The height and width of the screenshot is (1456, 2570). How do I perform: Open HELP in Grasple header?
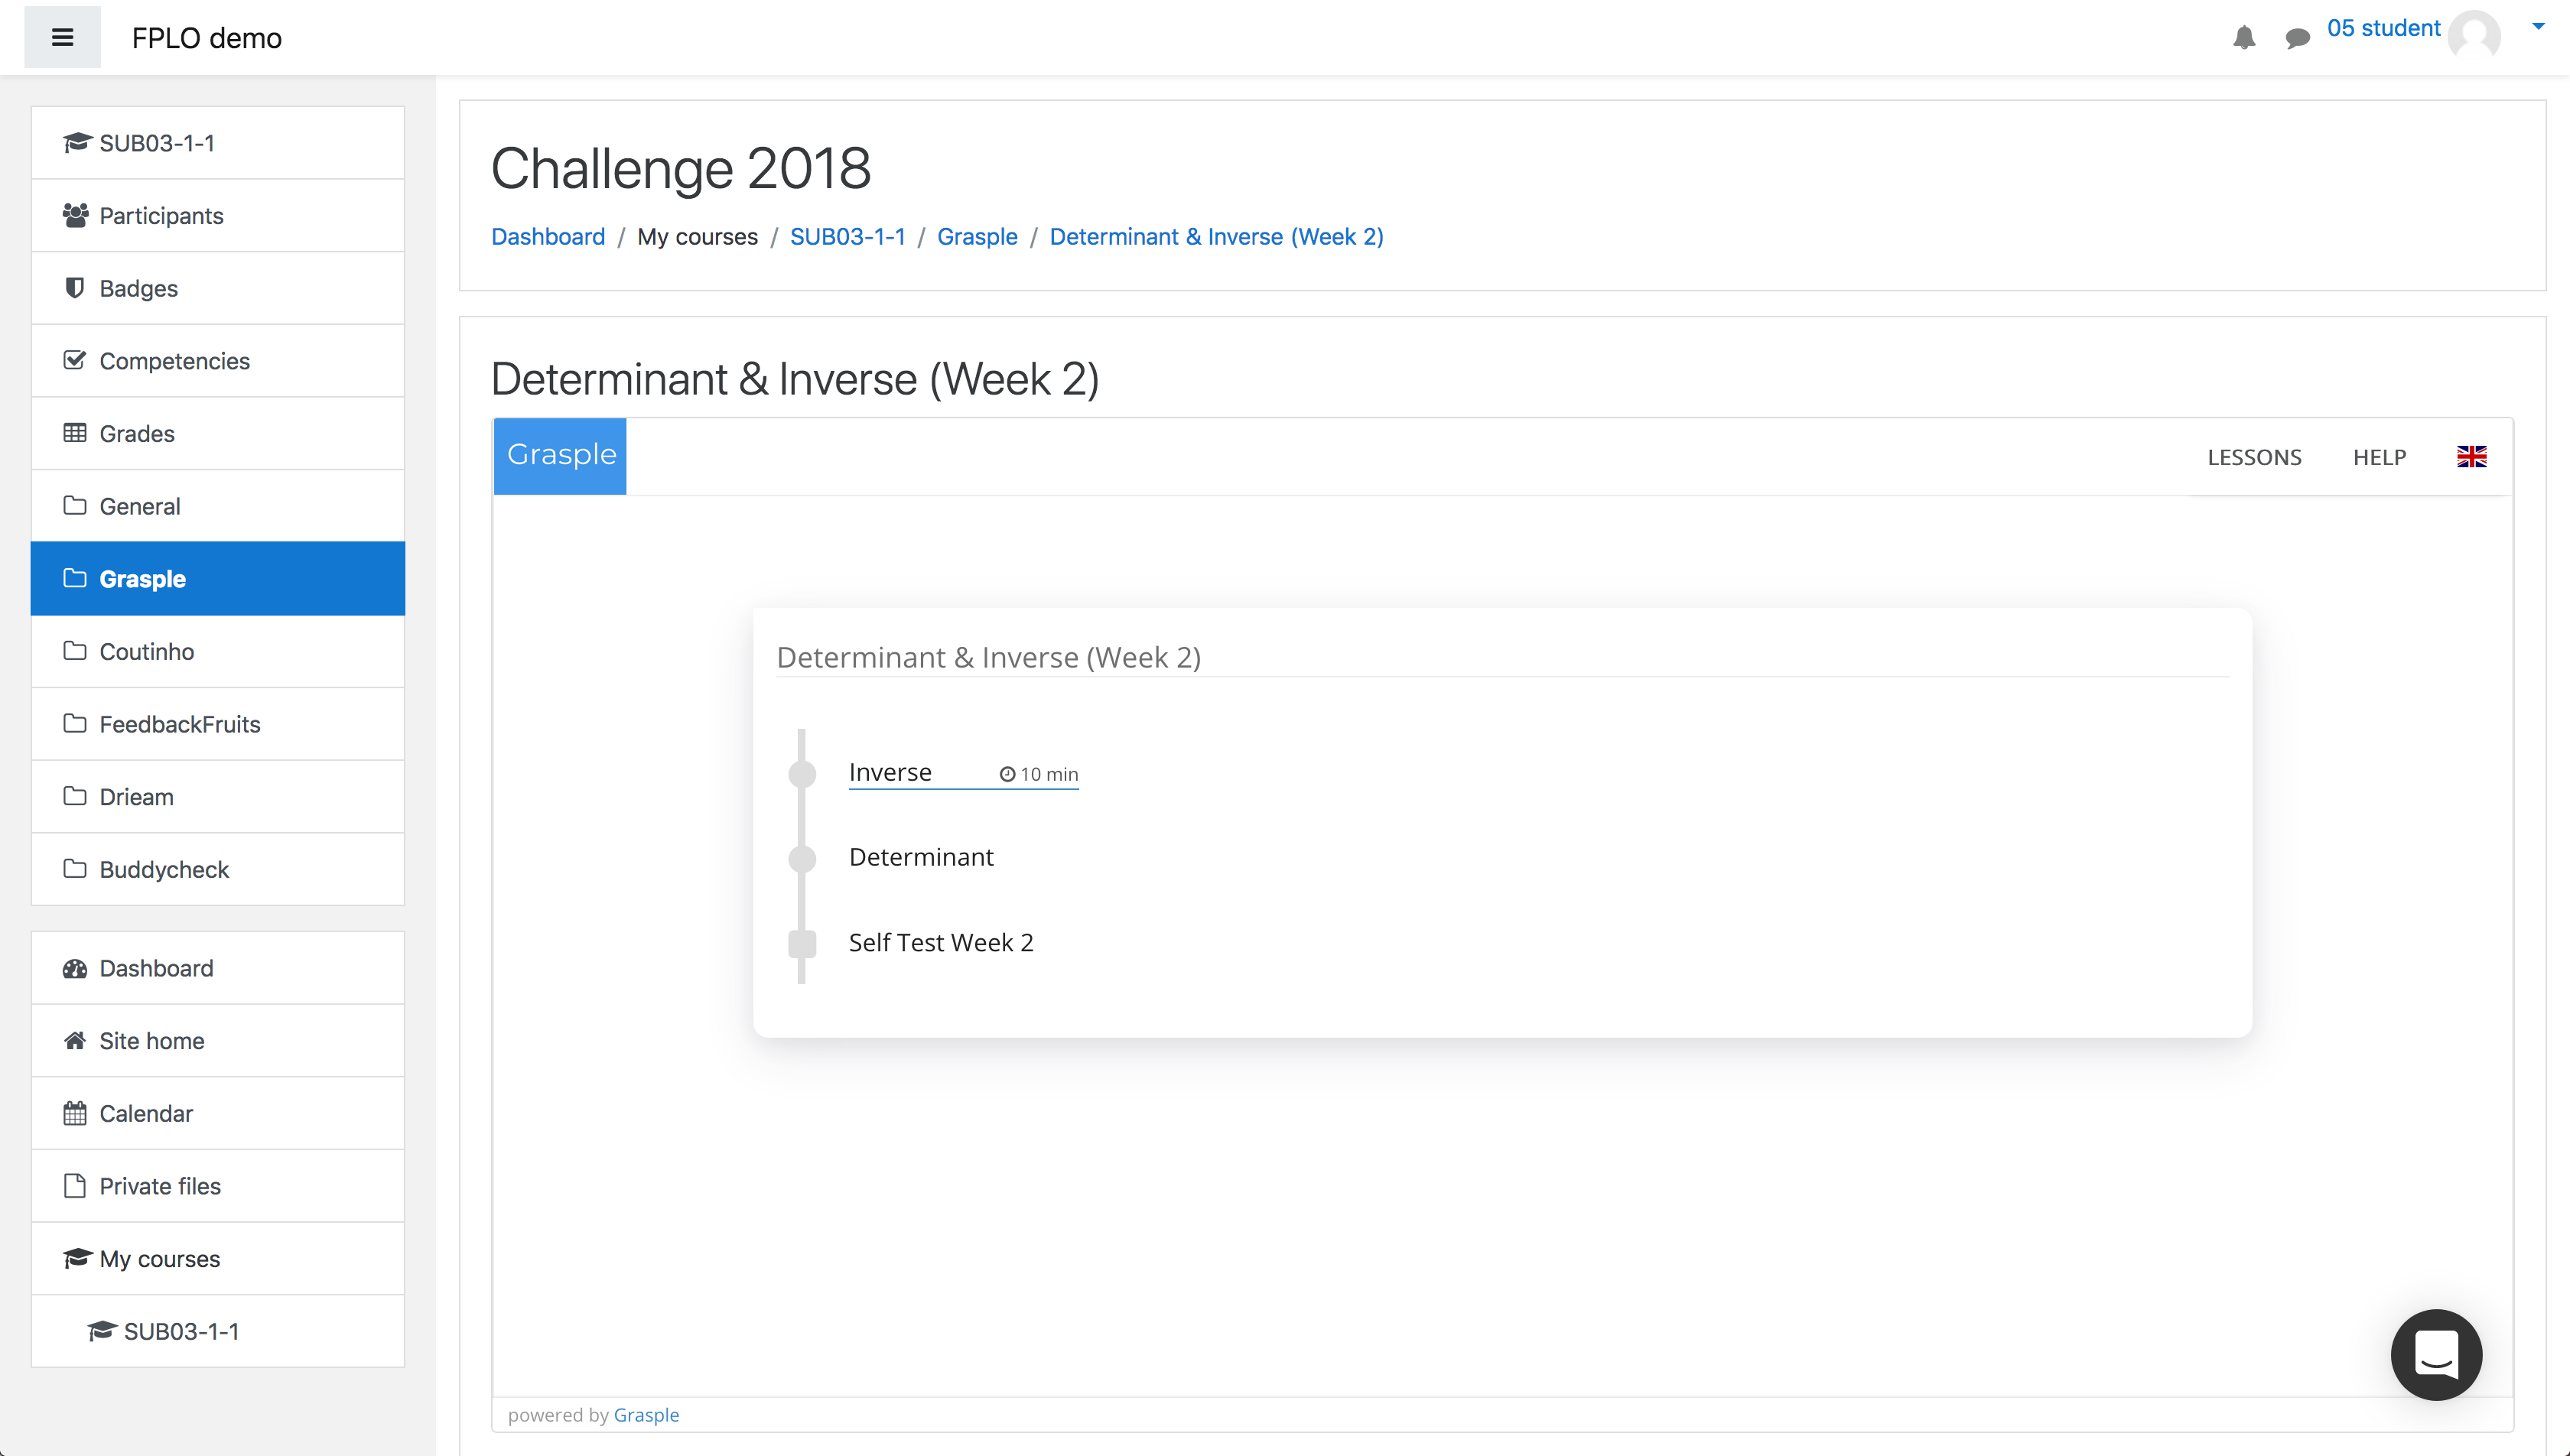(2379, 457)
